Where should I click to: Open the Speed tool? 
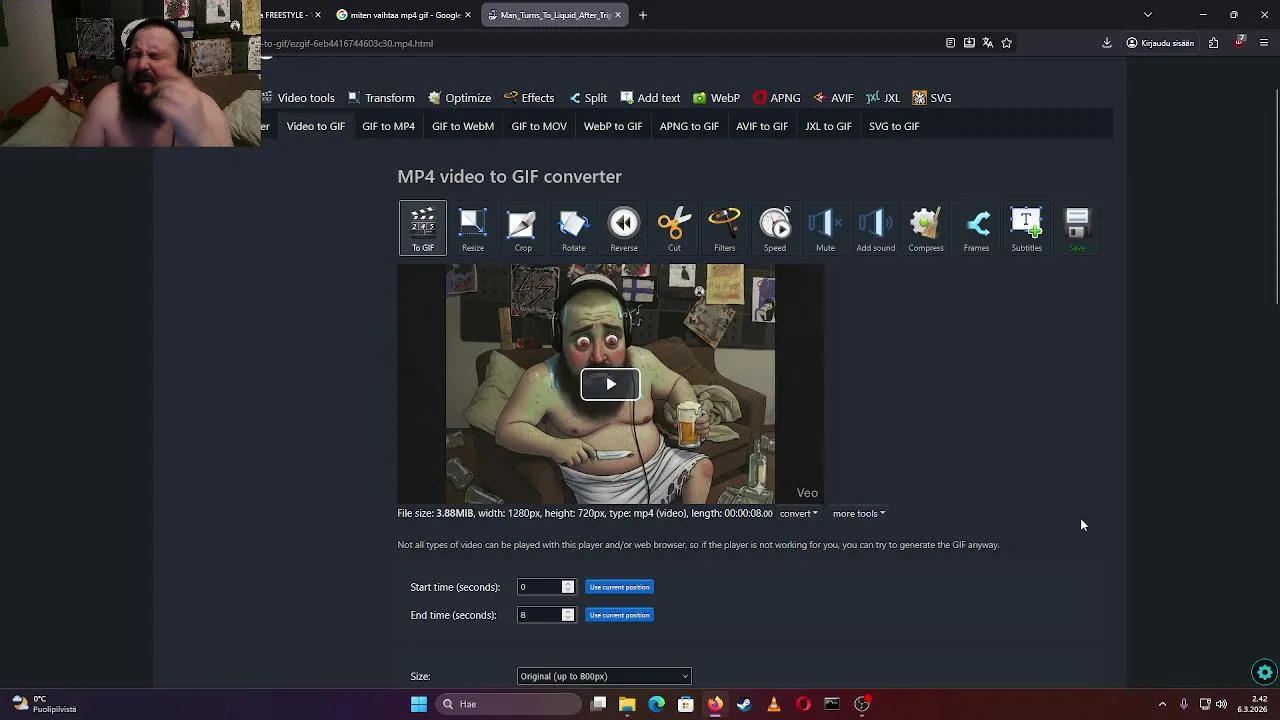click(x=775, y=228)
